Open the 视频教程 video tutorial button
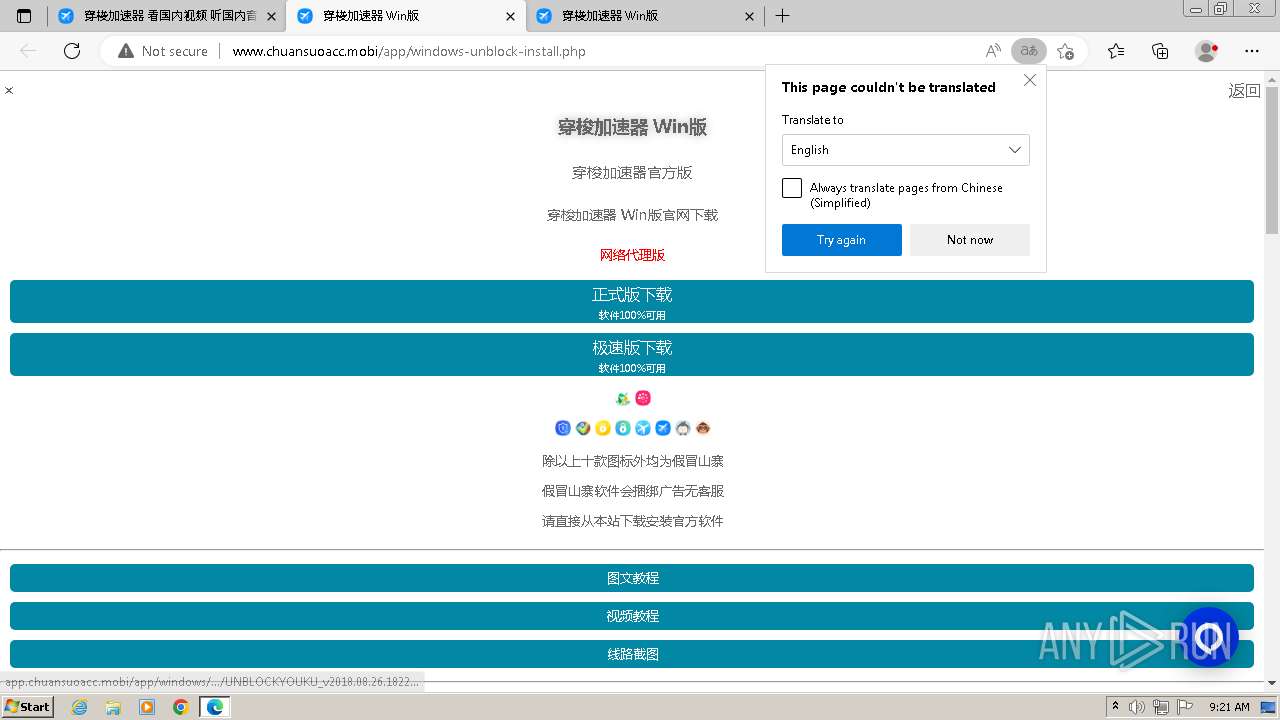 click(632, 616)
